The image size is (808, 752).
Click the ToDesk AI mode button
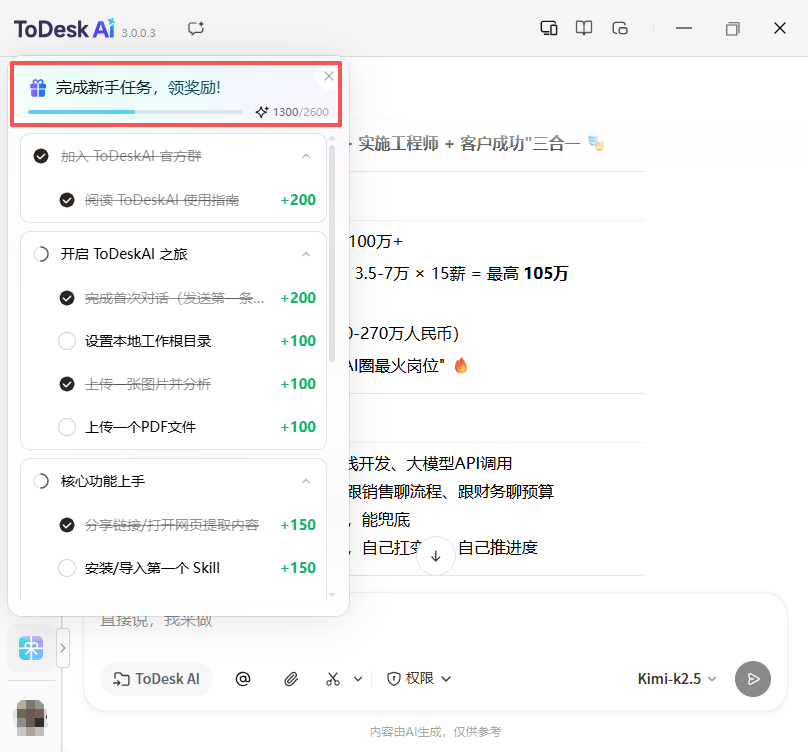(156, 679)
